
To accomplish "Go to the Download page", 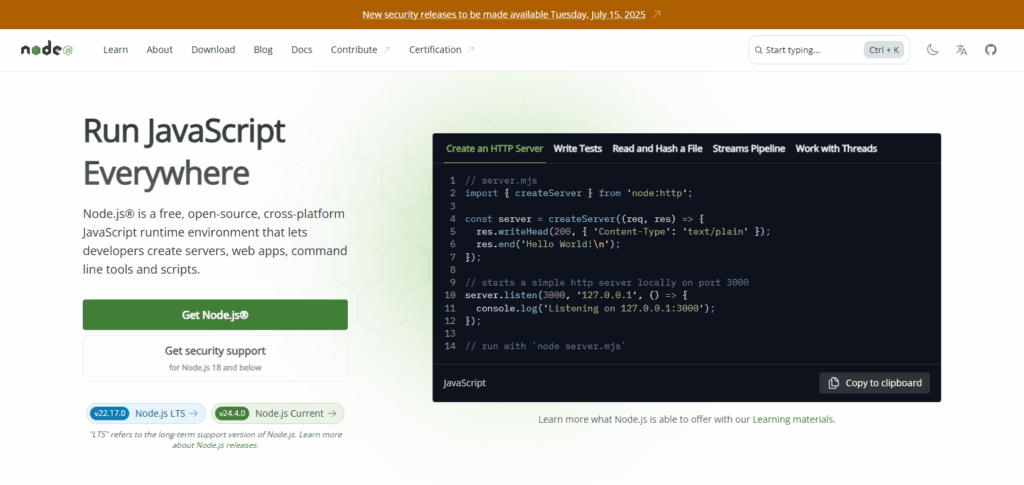I will pos(213,50).
